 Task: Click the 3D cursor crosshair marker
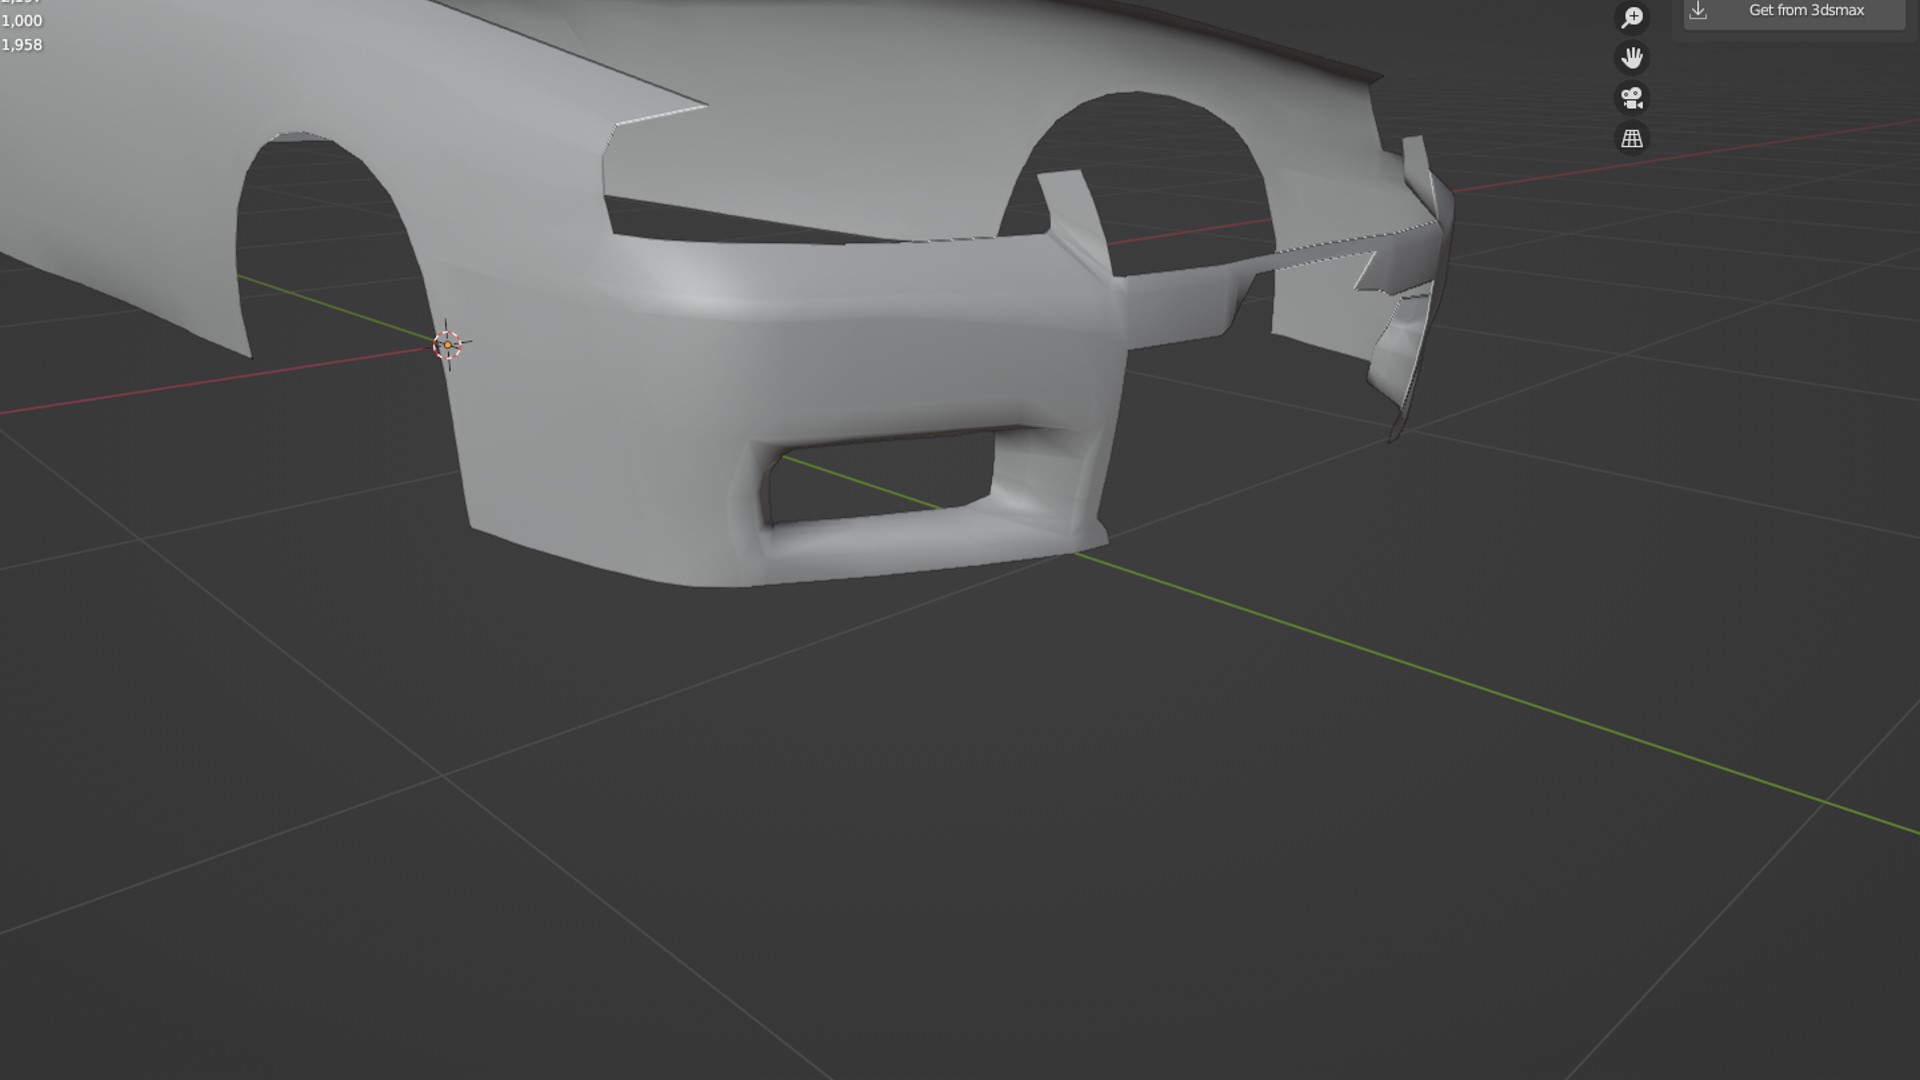click(x=447, y=345)
